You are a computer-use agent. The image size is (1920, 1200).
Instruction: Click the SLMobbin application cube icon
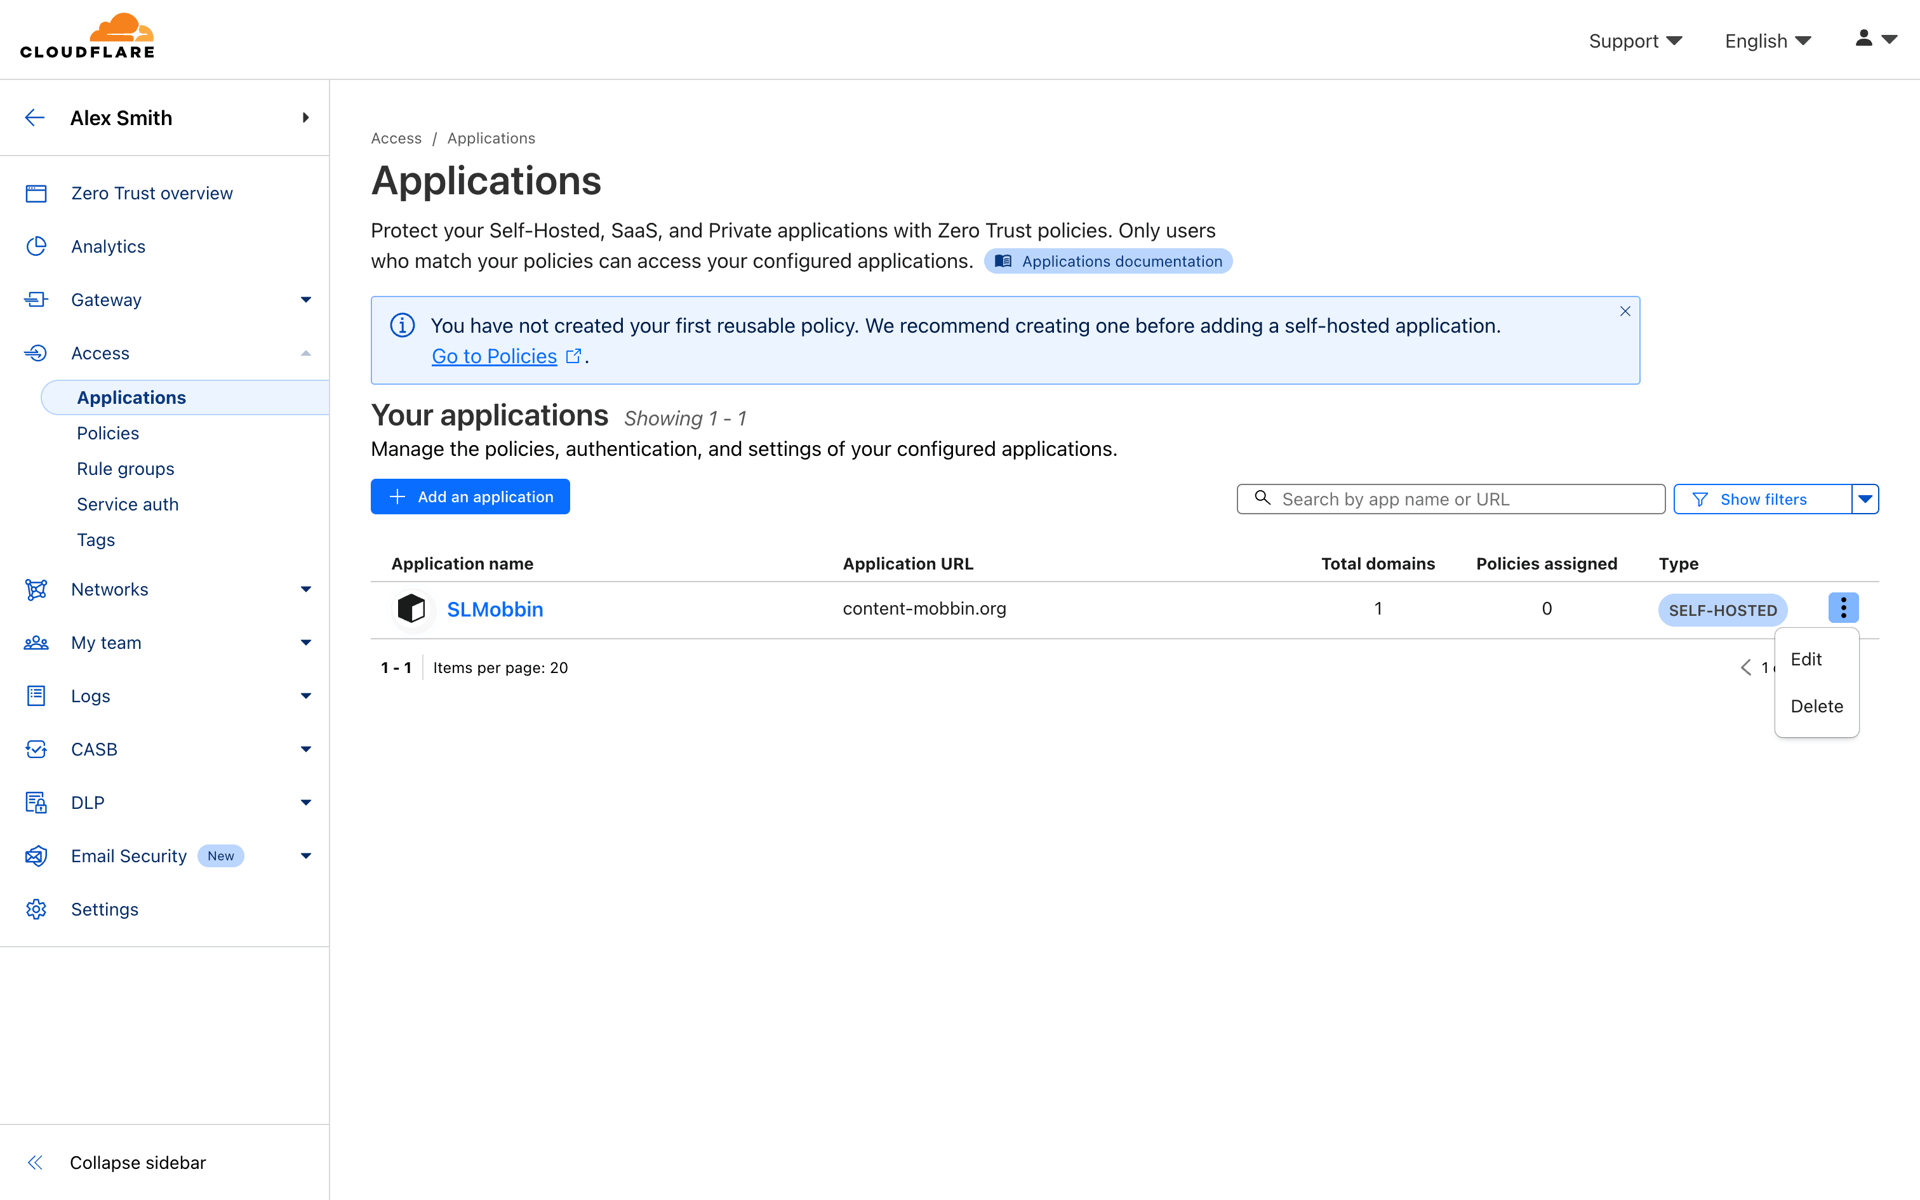pyautogui.click(x=411, y=608)
